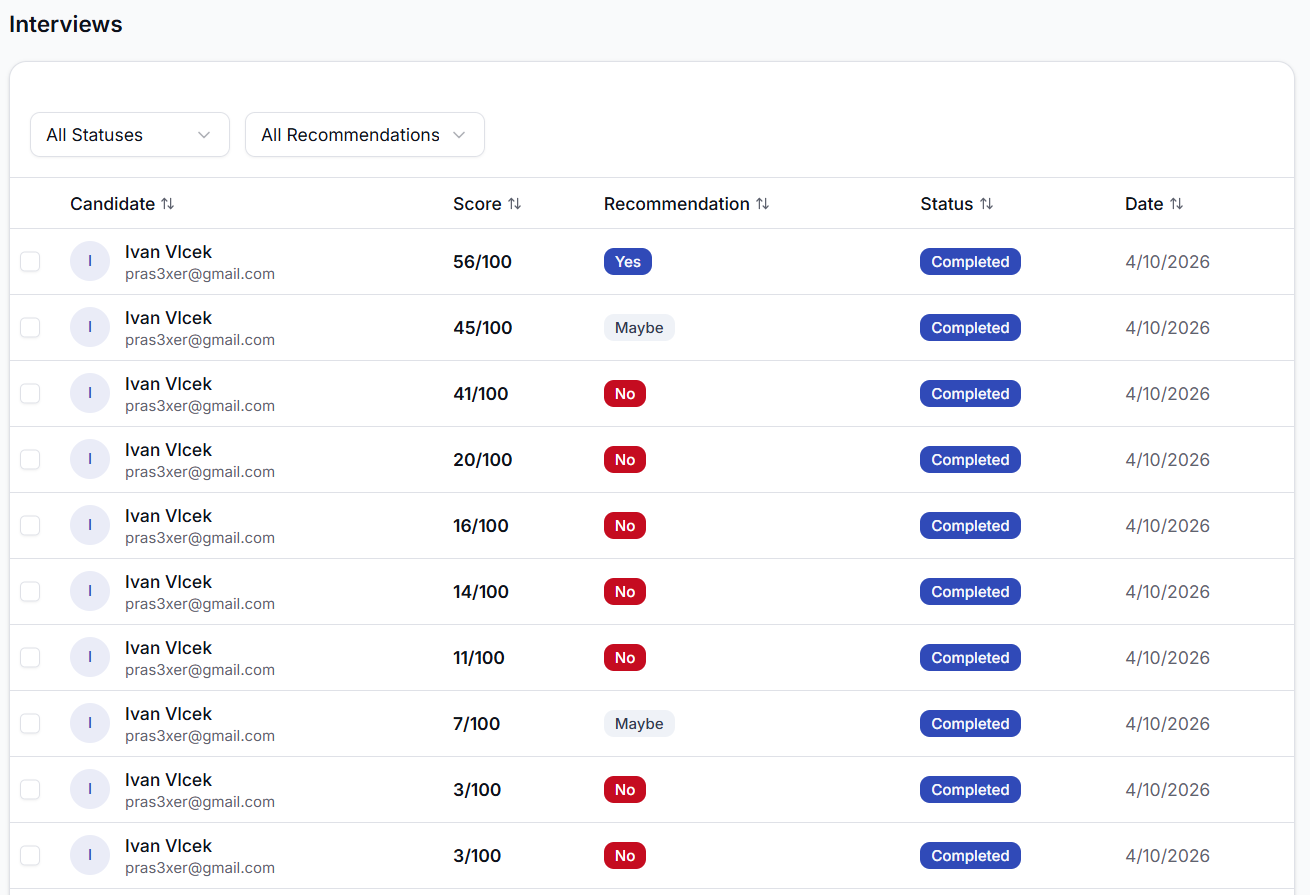Expand the All Recommendations filter

[x=364, y=134]
